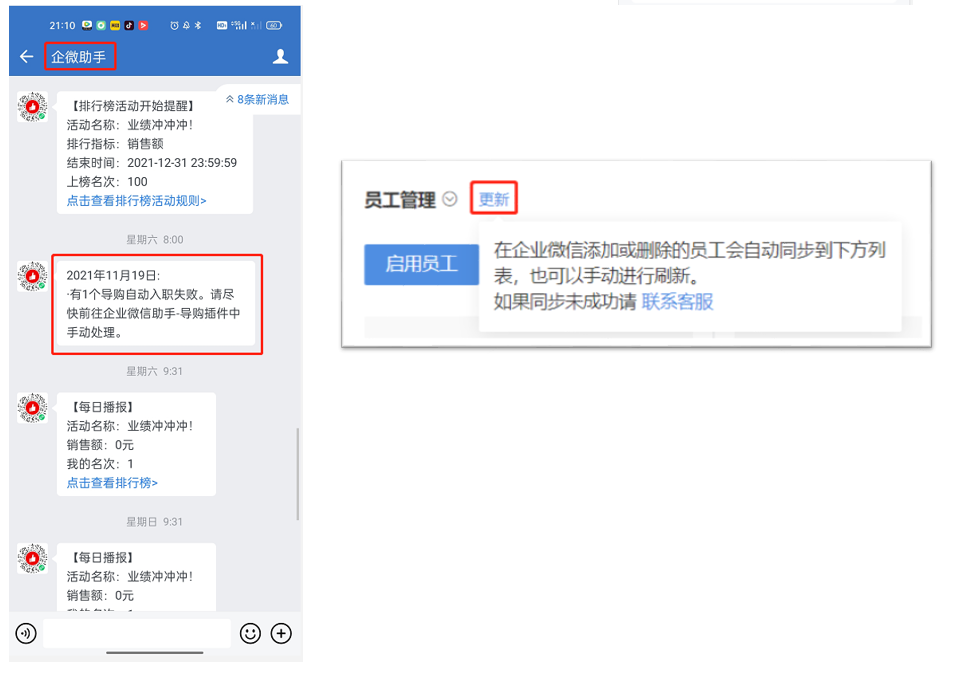Click the 更新 refresh link in 员工管理
966x674 pixels.
tap(494, 199)
